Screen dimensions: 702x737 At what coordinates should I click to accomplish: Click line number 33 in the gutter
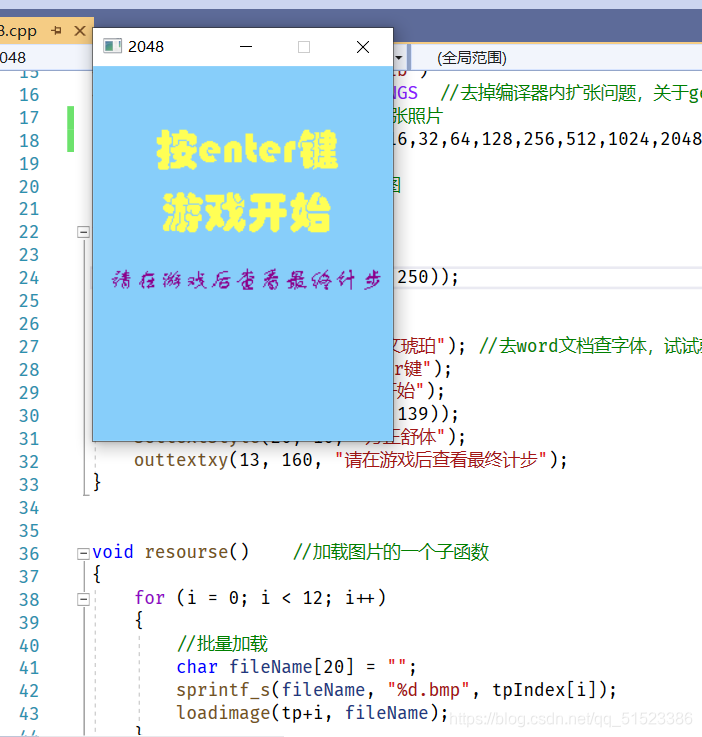pyautogui.click(x=29, y=485)
